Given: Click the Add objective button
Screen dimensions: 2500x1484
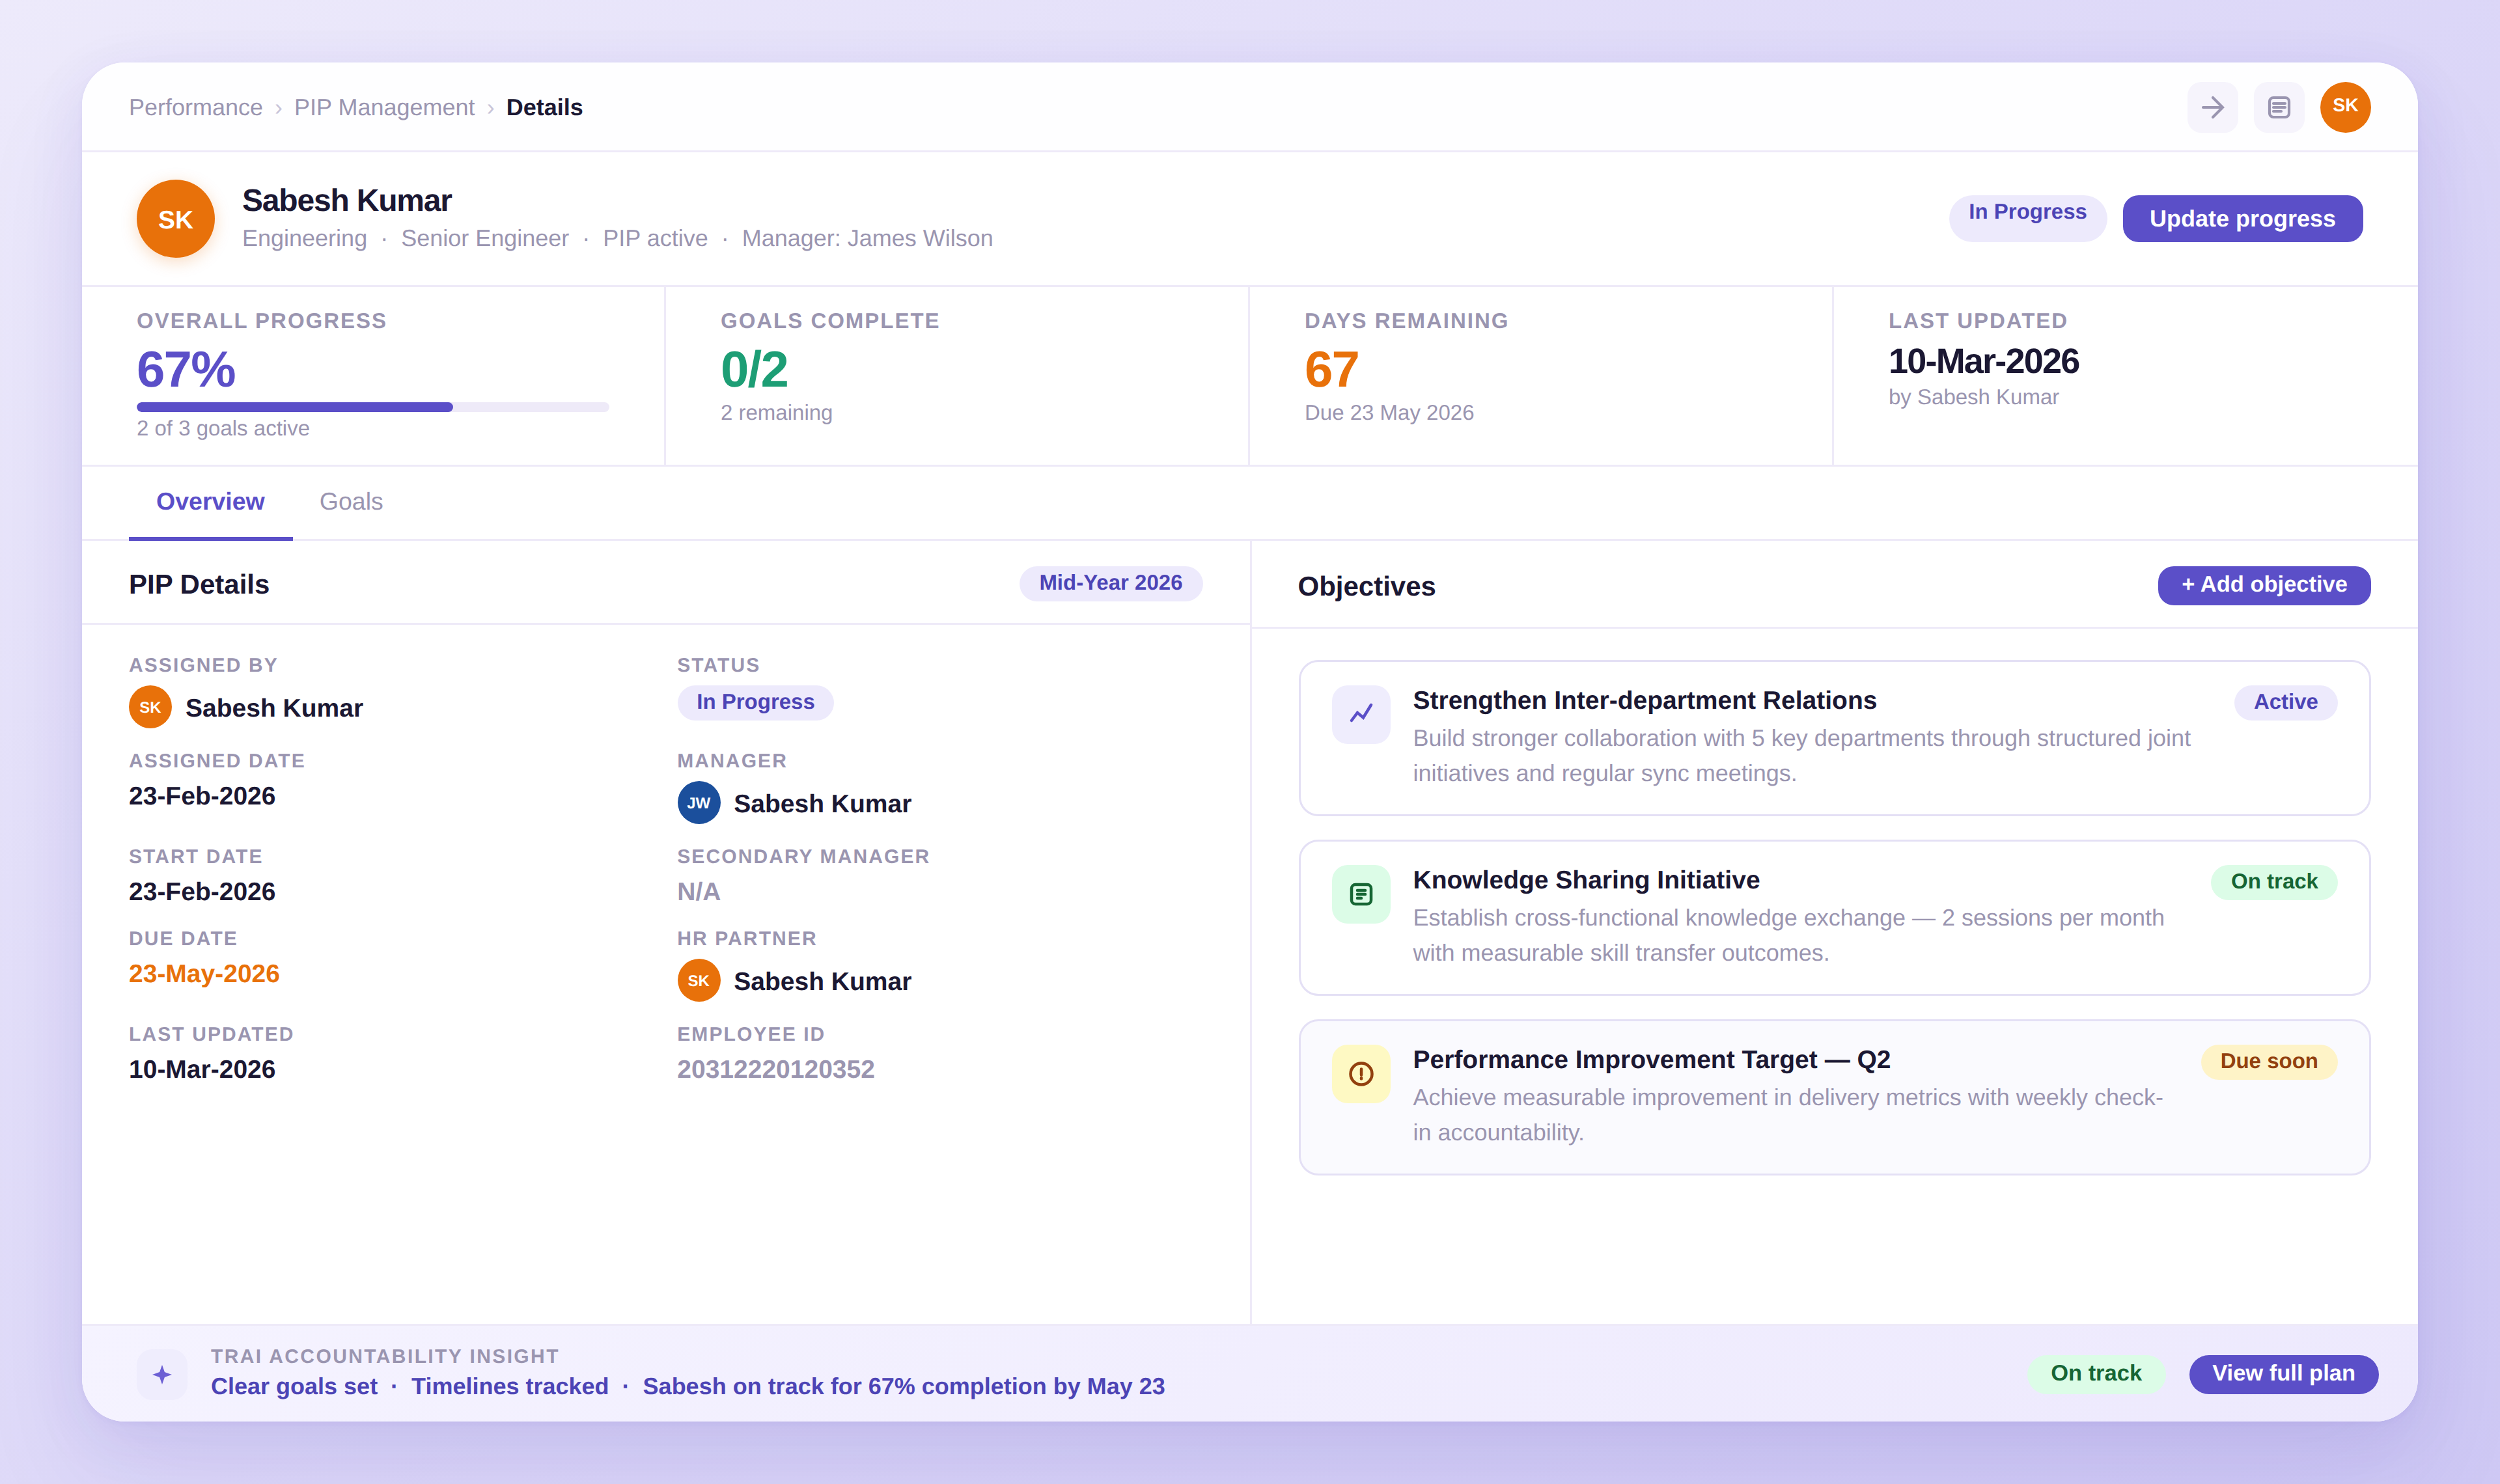Looking at the screenshot, I should (x=2263, y=585).
